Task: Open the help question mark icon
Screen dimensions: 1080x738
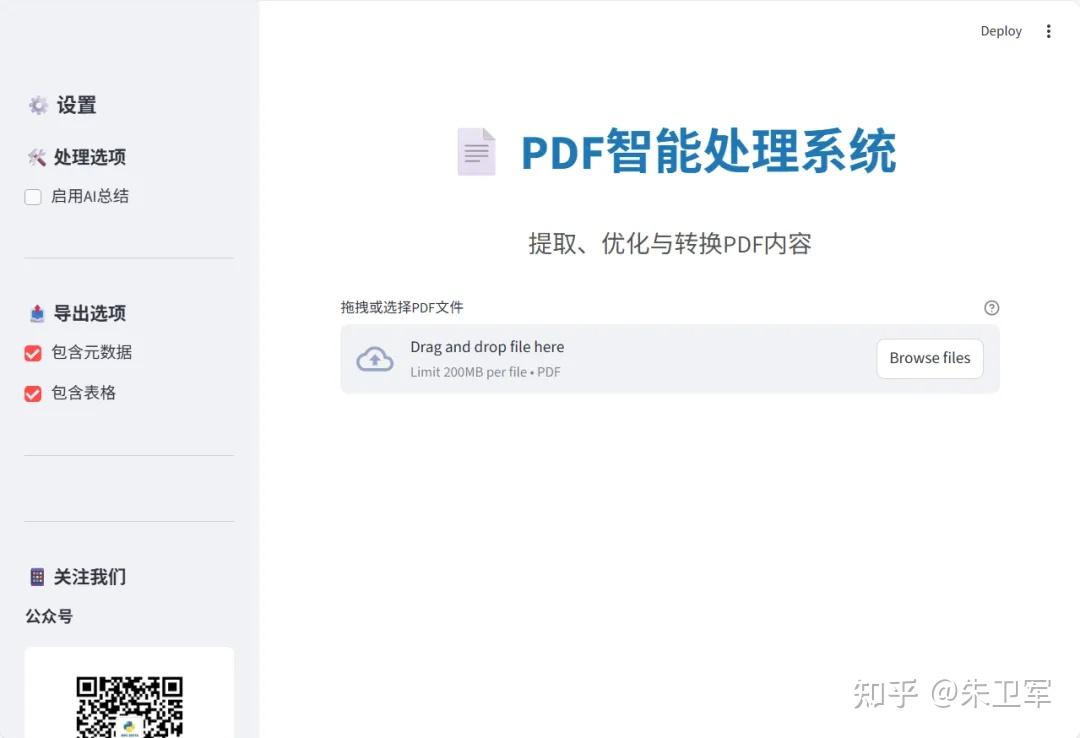Action: (991, 307)
